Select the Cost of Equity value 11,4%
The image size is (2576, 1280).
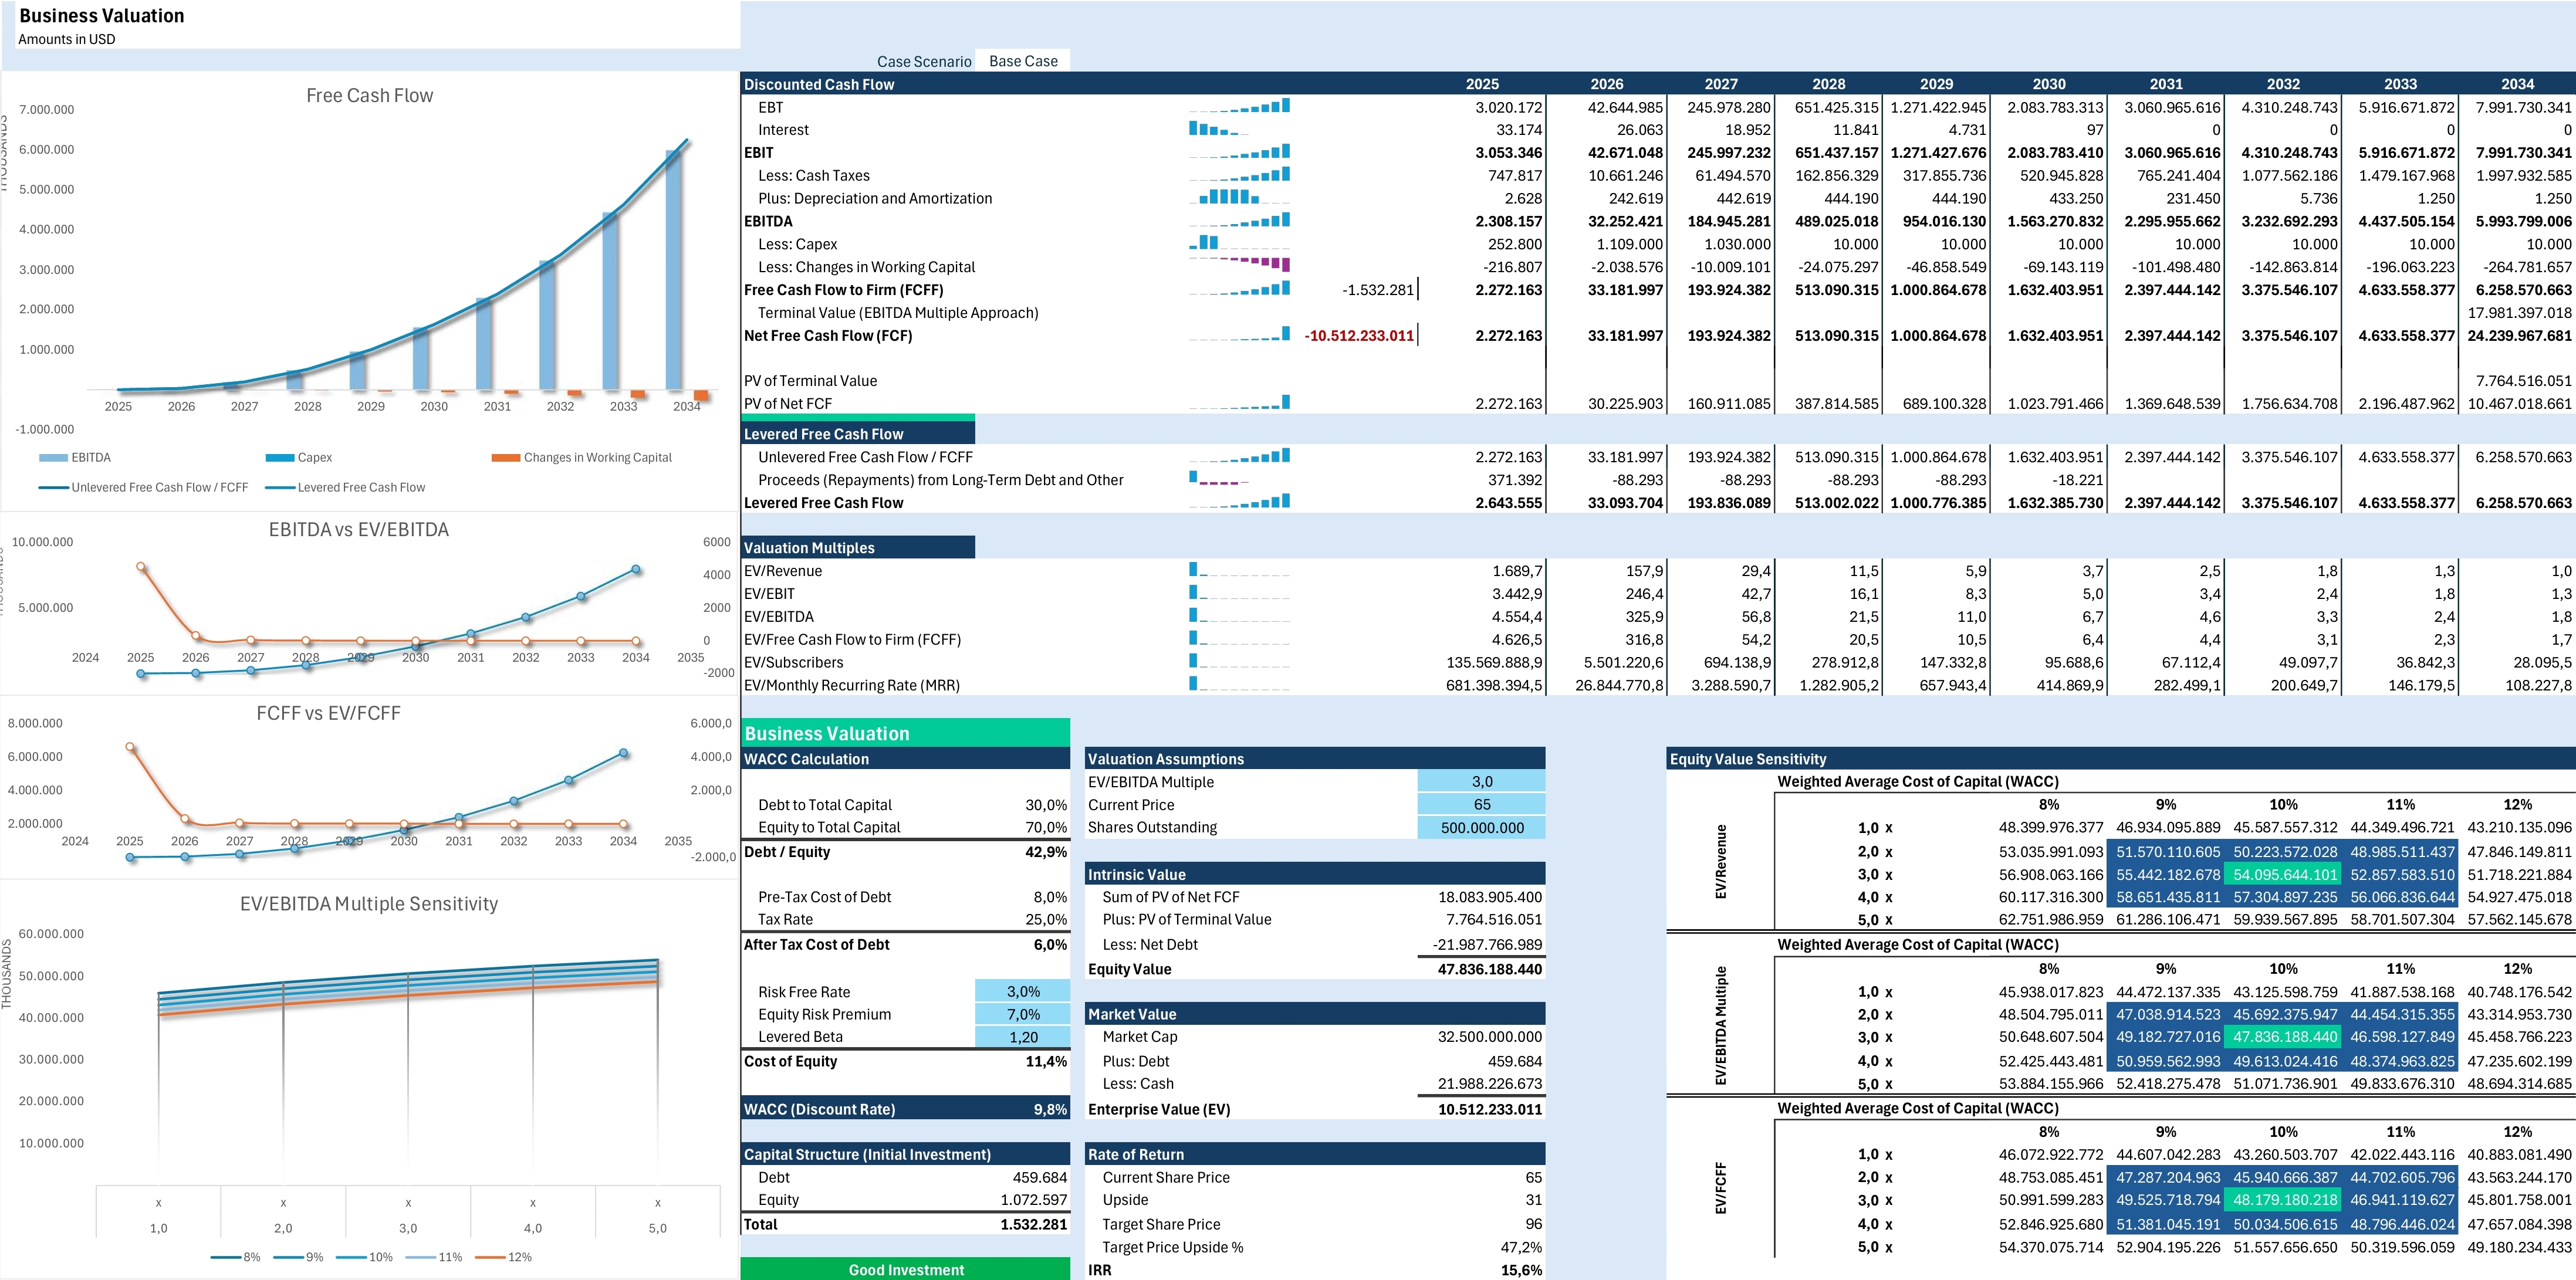pos(1046,1061)
